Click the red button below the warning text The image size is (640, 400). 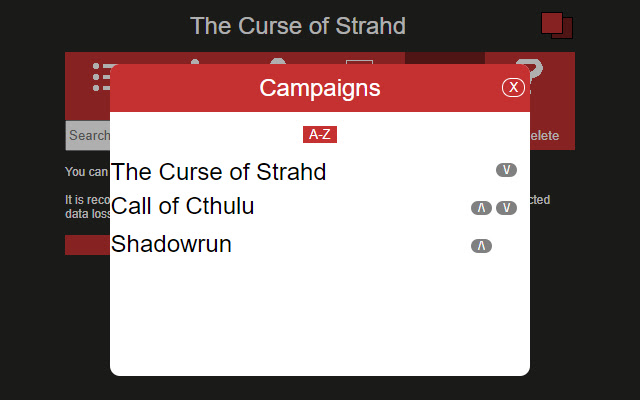pyautogui.click(x=87, y=246)
